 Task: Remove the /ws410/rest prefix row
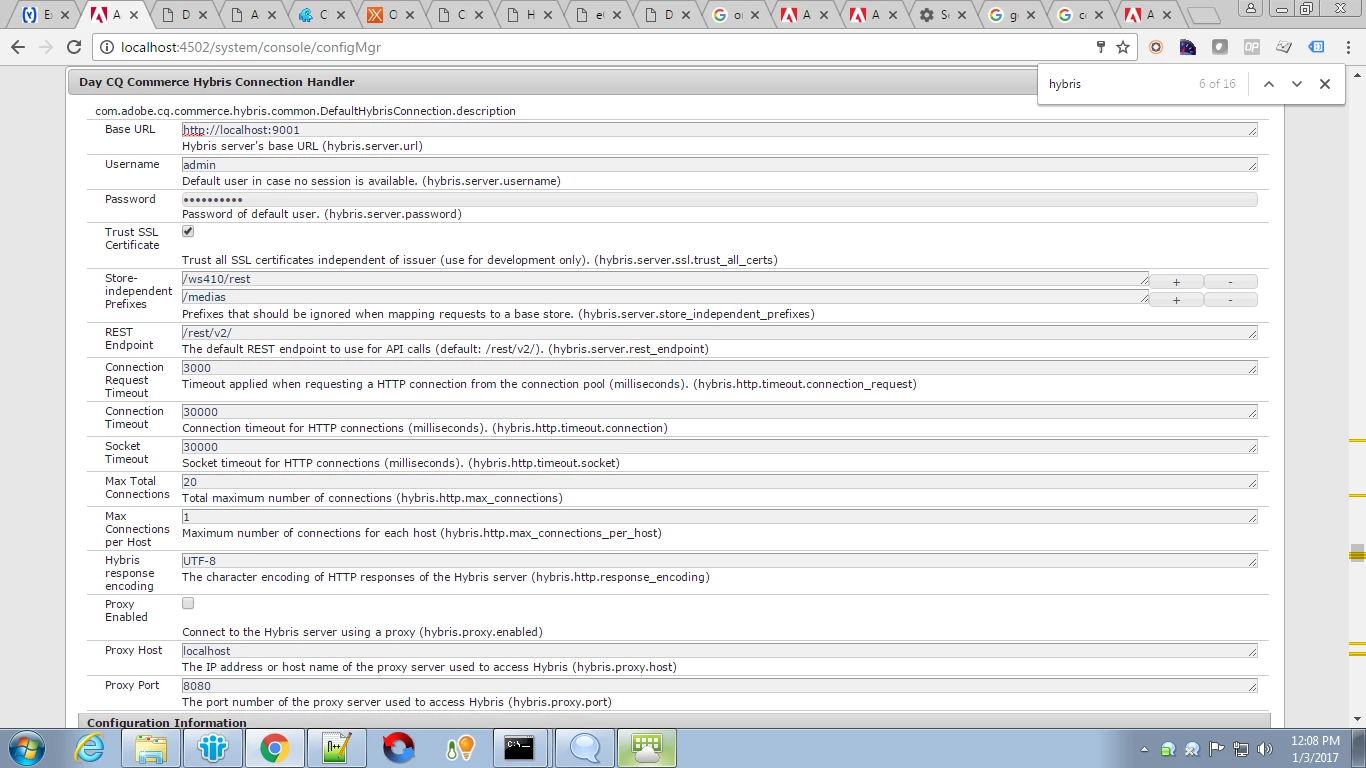coord(1230,282)
